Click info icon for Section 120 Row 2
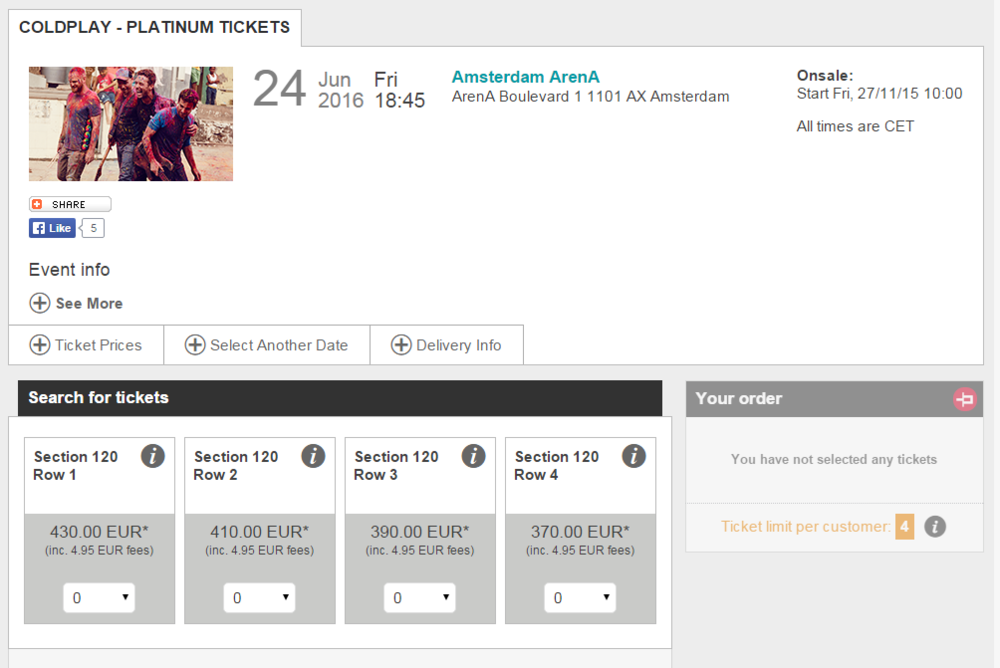Viewport: 1000px width, 668px height. pyautogui.click(x=313, y=456)
